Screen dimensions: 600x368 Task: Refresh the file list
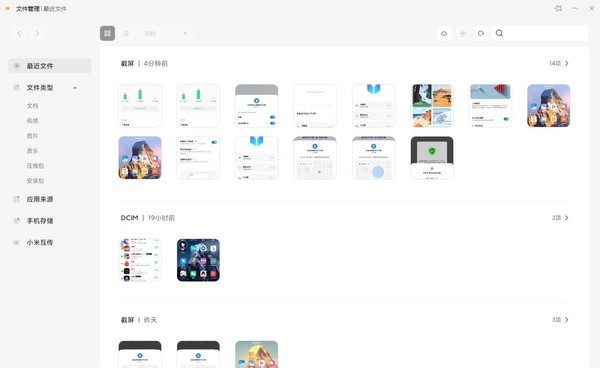tap(481, 33)
